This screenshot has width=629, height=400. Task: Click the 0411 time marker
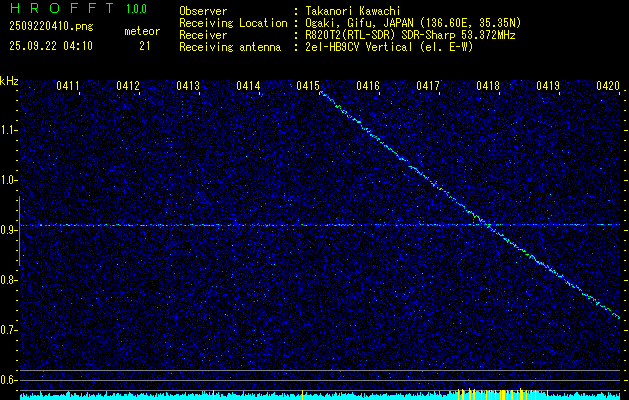point(68,87)
